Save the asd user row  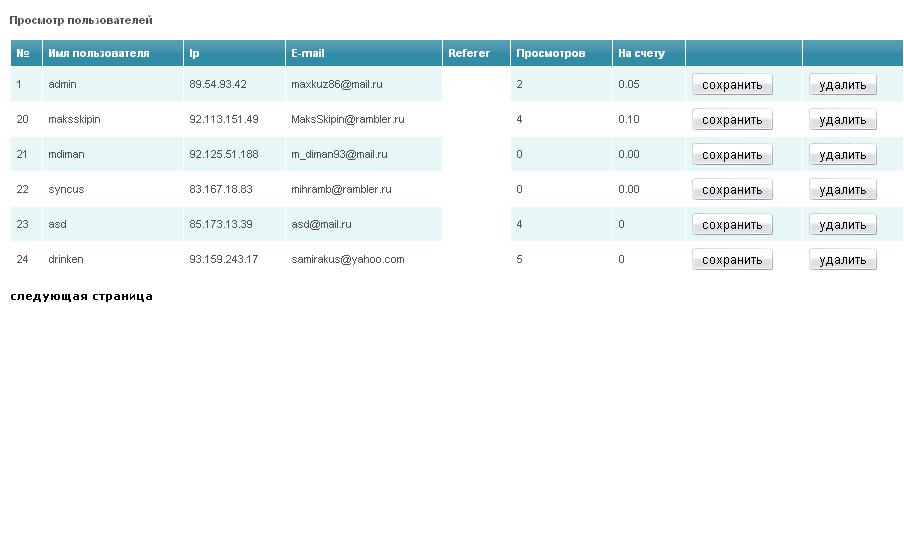pos(732,225)
